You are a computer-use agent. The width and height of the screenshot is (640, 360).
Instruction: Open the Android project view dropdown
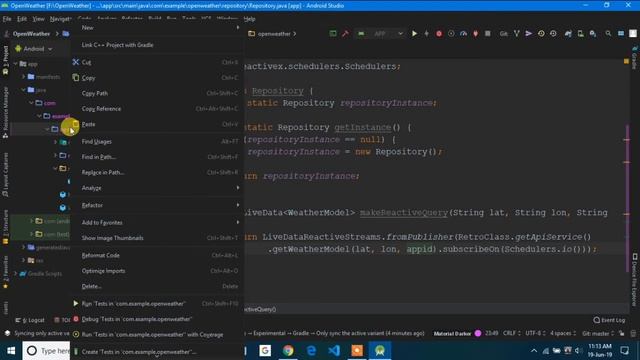(x=33, y=49)
